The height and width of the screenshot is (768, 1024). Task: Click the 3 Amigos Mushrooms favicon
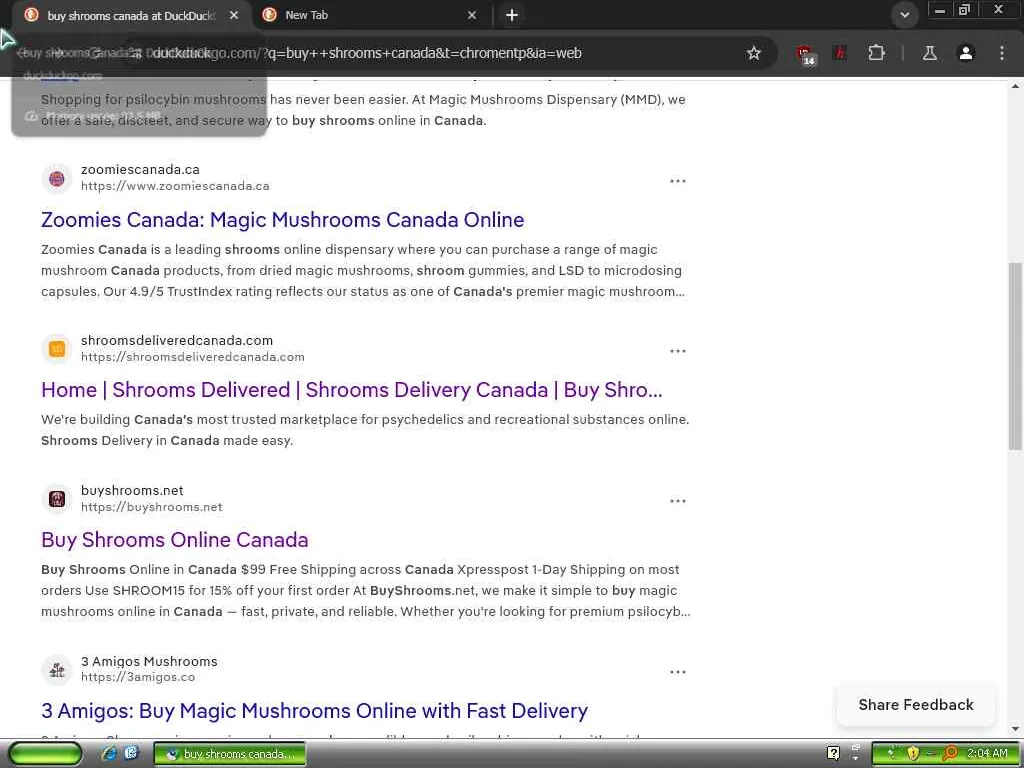pos(57,669)
